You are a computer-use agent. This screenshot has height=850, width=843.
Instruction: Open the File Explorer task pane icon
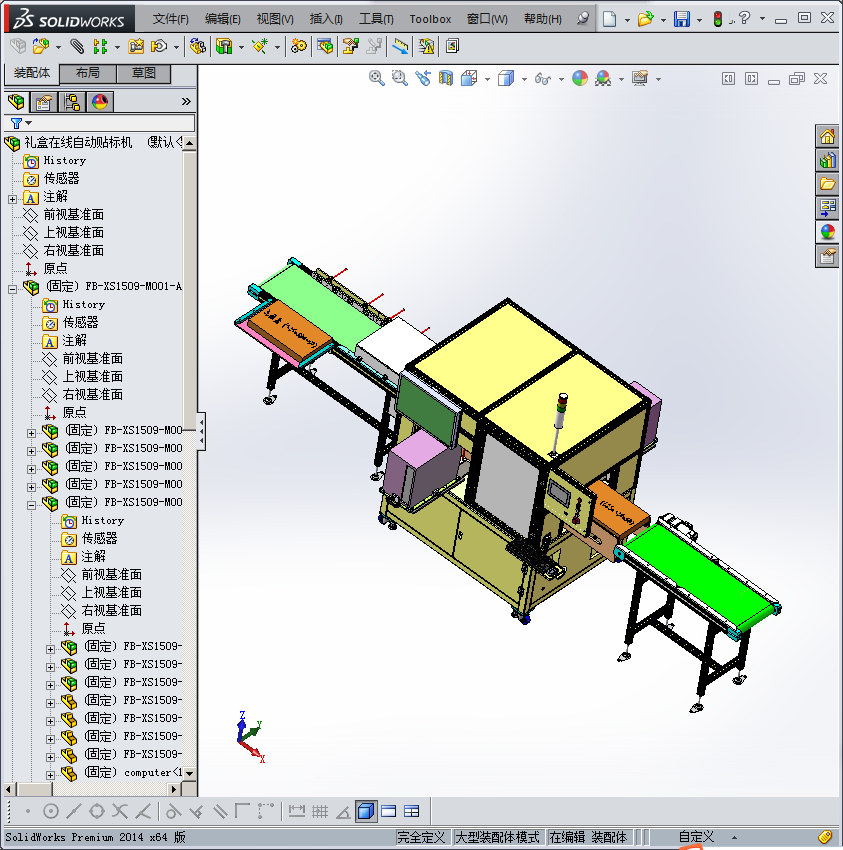coord(827,184)
